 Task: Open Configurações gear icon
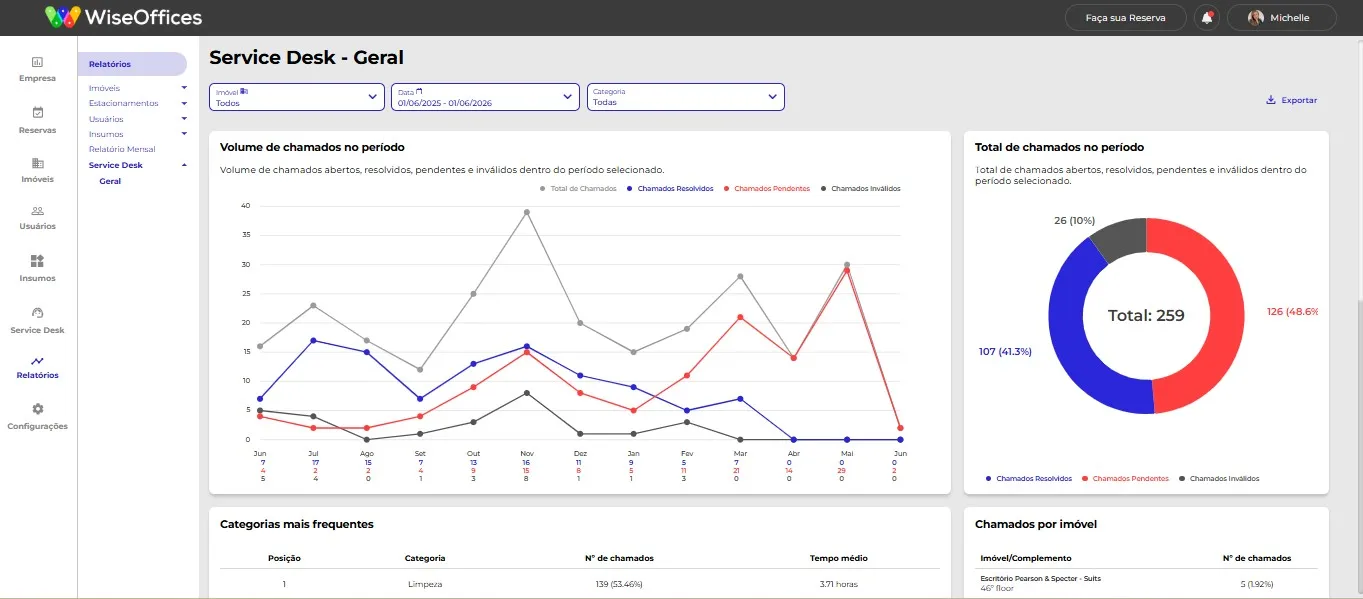[38, 409]
